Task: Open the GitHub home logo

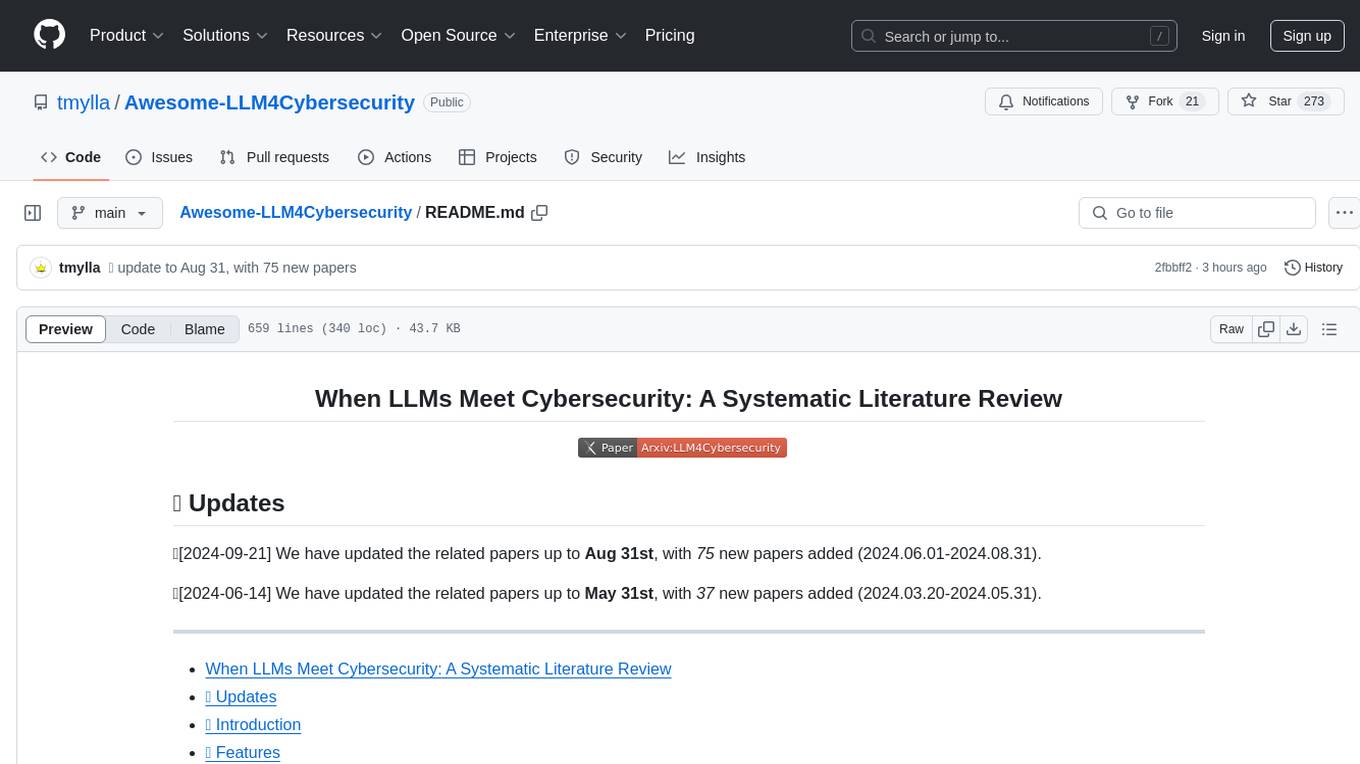Action: 50,35
